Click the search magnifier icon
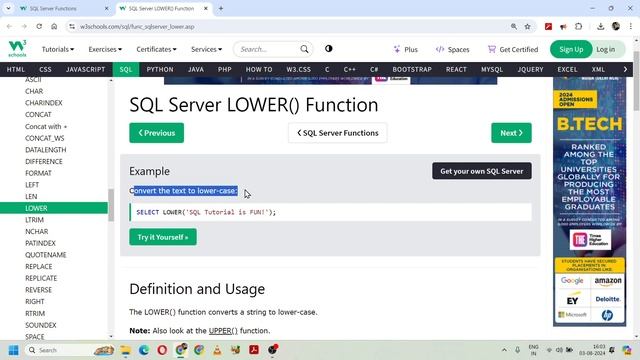640x360 pixels. (304, 49)
